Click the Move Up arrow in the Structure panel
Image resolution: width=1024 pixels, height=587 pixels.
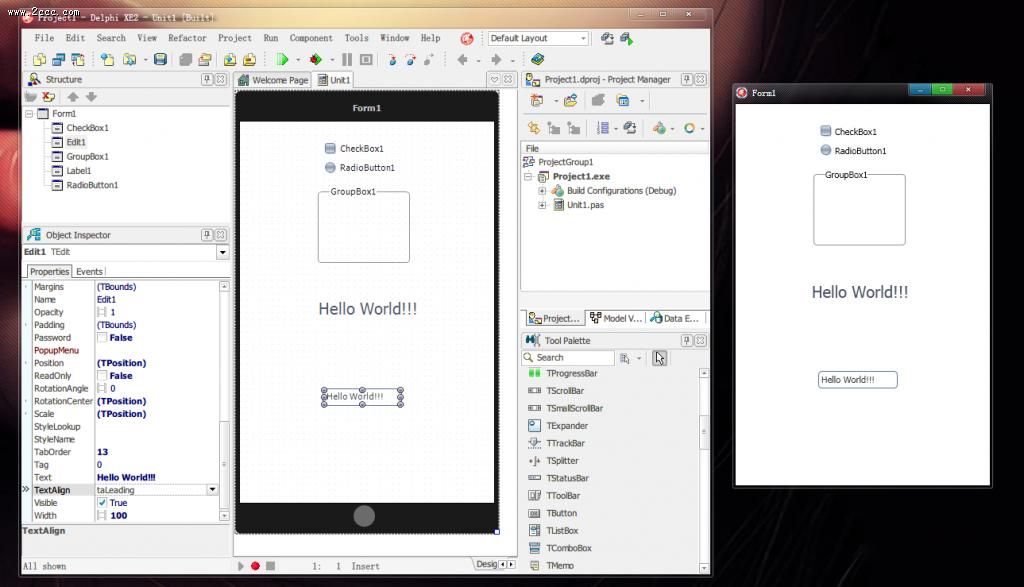72,97
